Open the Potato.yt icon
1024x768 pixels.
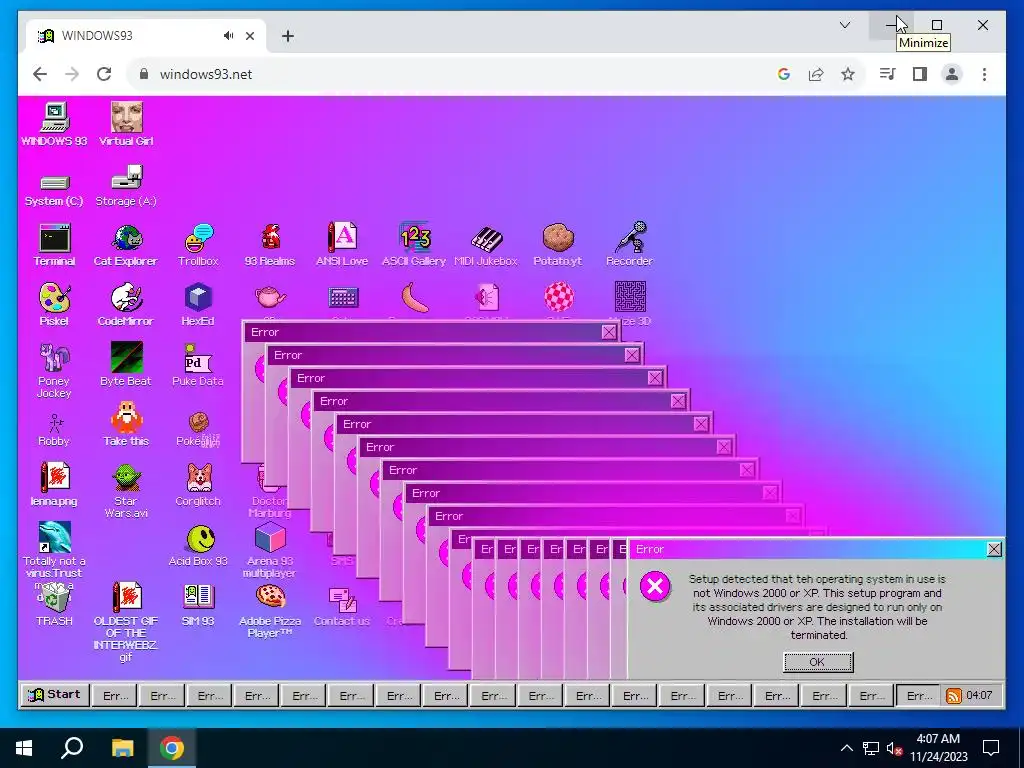click(558, 246)
